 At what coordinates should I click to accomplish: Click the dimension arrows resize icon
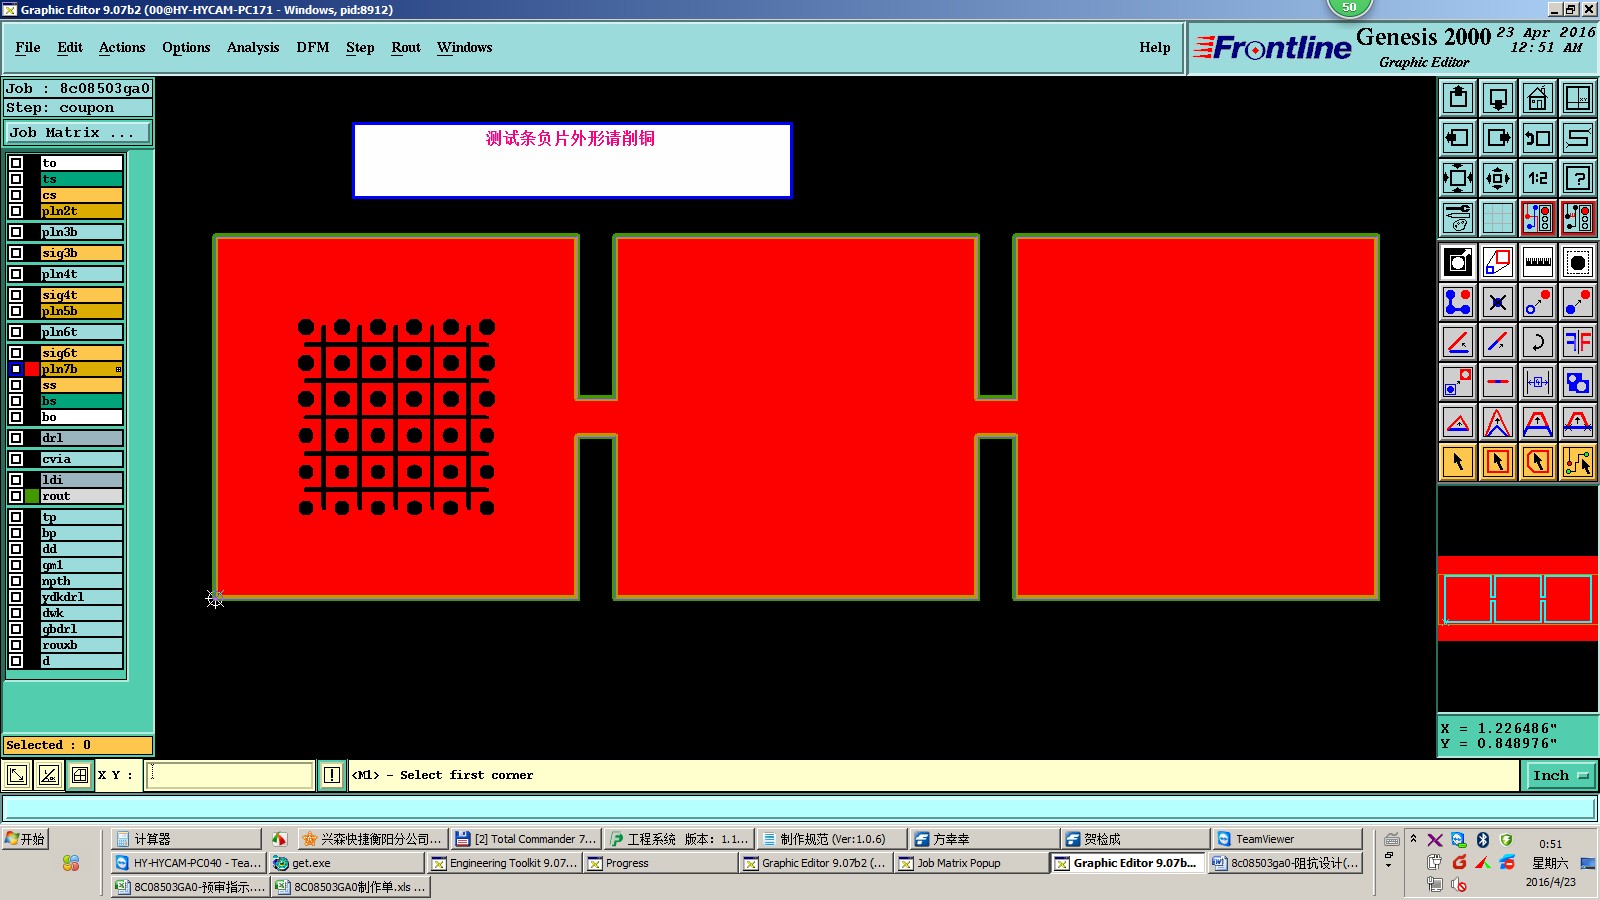1538,382
